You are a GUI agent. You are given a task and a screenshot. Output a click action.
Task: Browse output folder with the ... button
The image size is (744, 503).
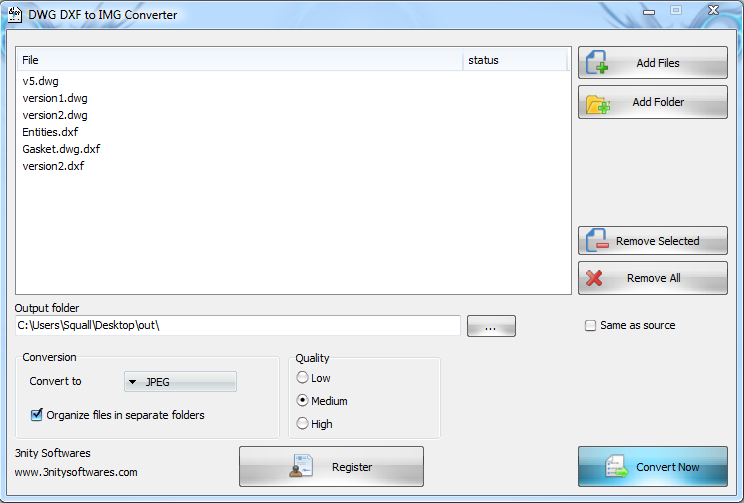[x=491, y=326]
